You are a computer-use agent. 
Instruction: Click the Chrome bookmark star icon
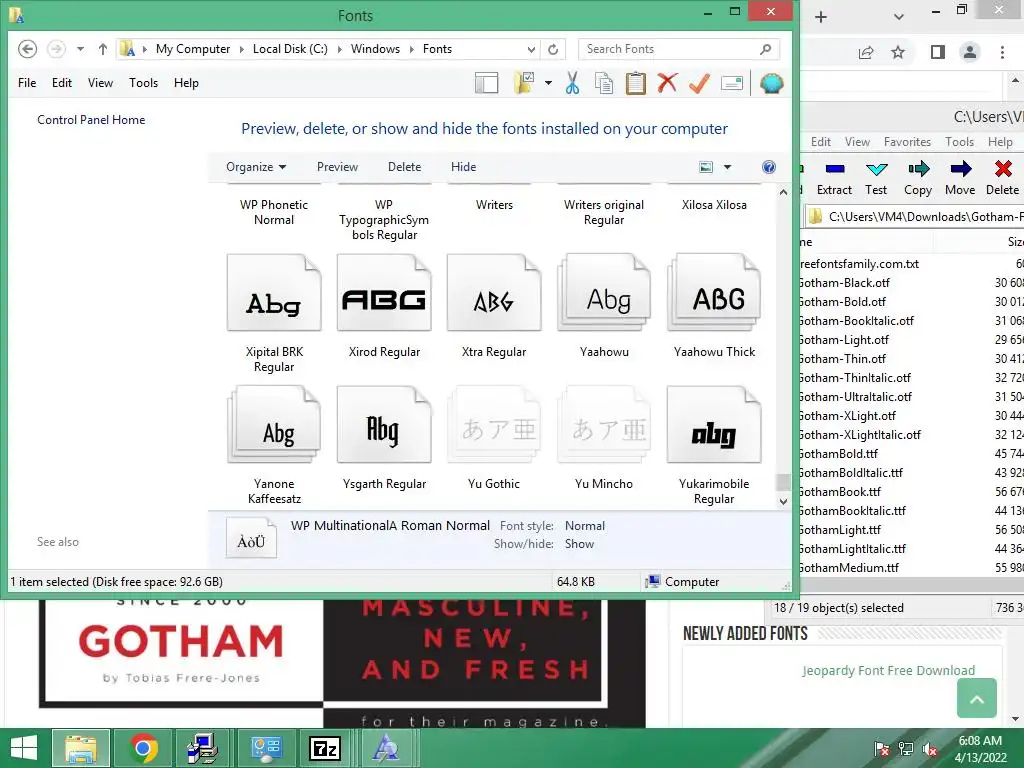tap(899, 52)
